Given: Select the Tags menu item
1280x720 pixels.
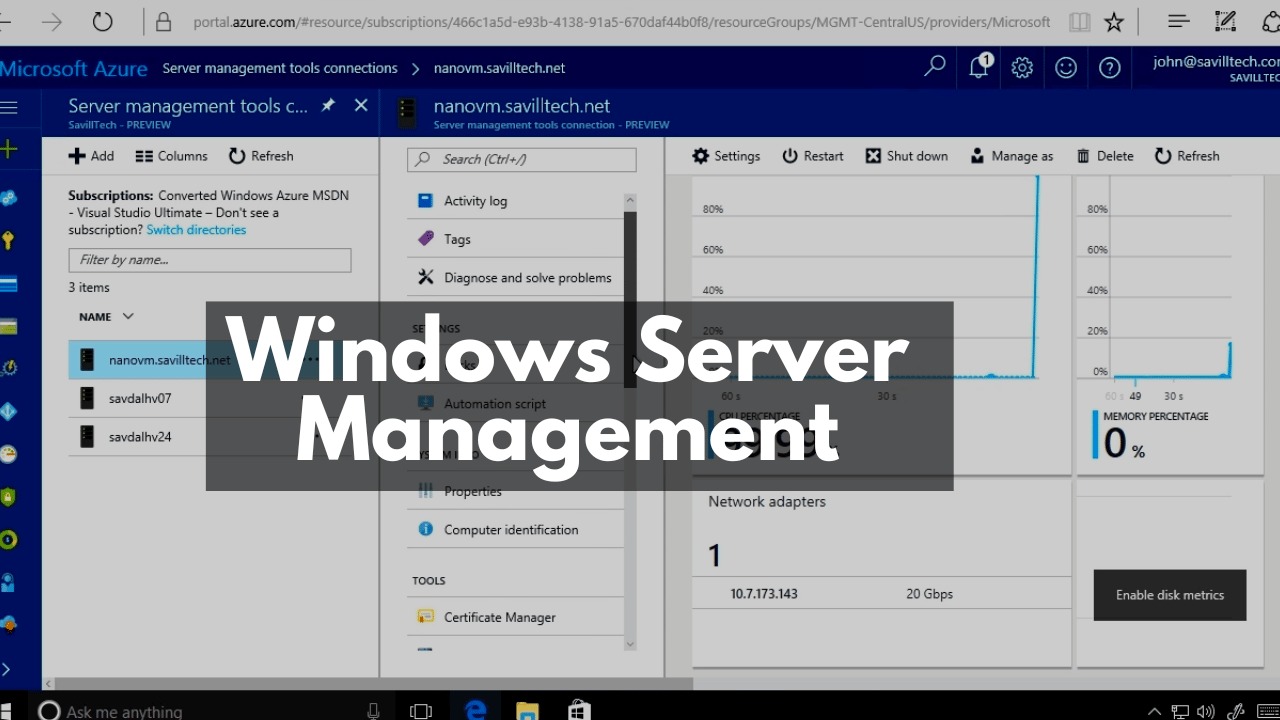Looking at the screenshot, I should (x=456, y=238).
